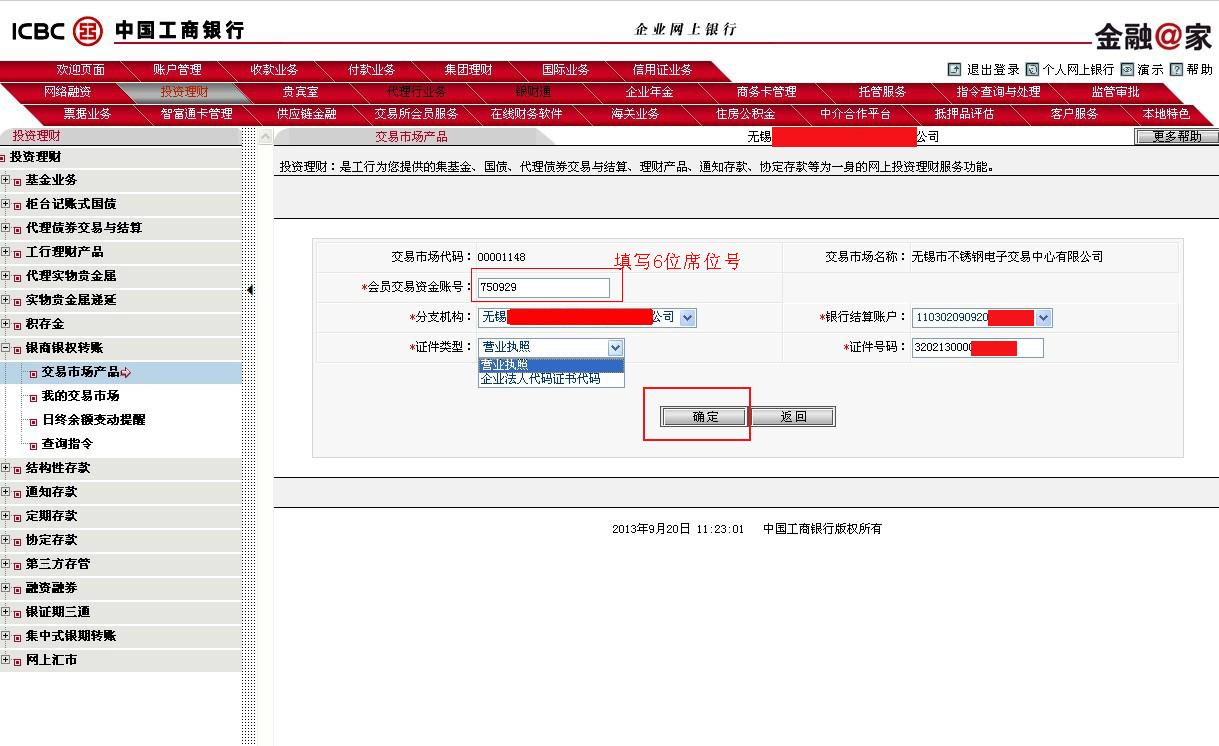Open the 集团理财 tab

pyautogui.click(x=469, y=70)
